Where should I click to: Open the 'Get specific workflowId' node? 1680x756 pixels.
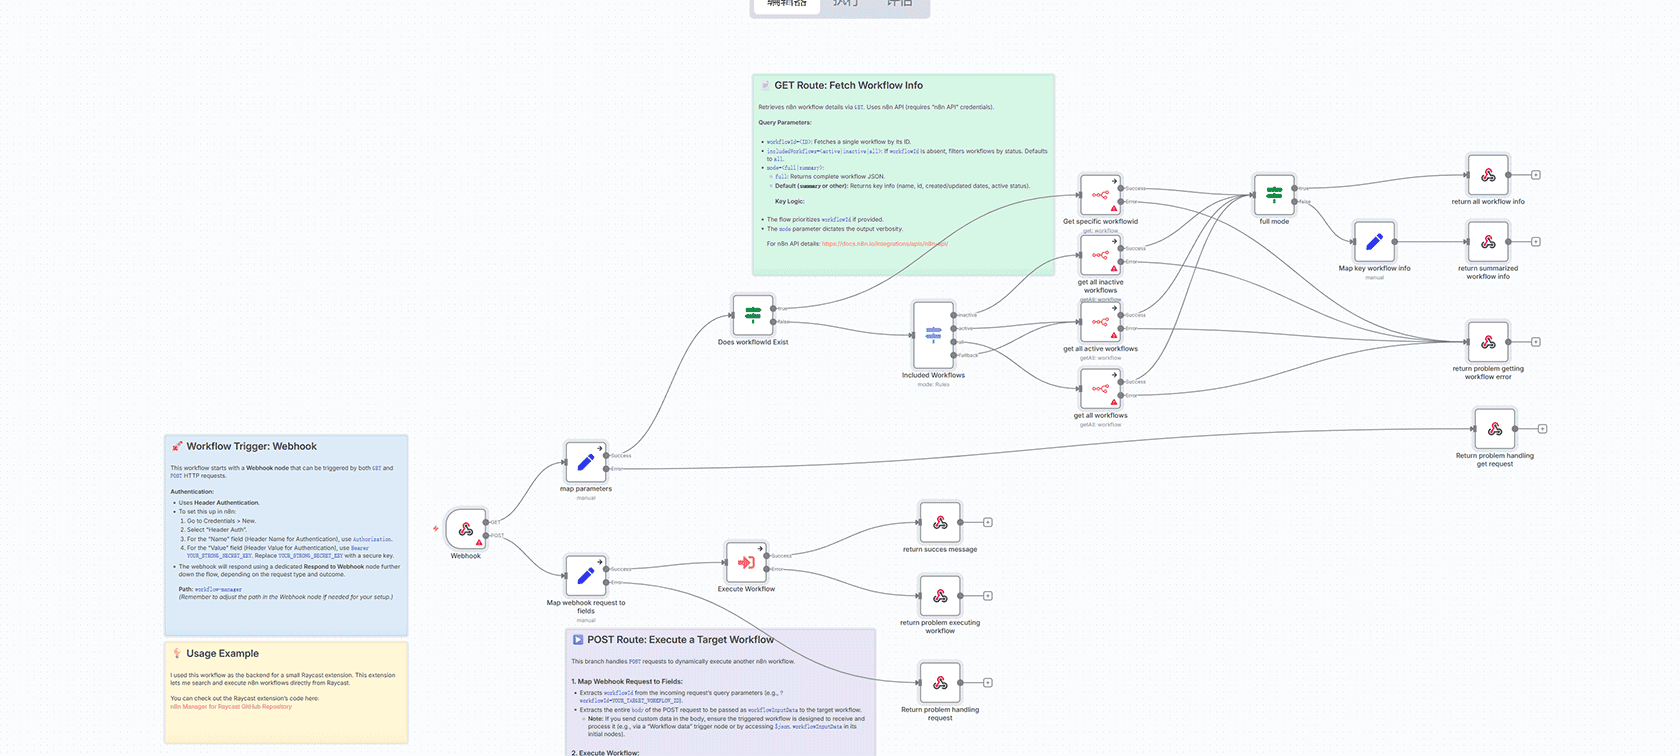click(x=1099, y=195)
